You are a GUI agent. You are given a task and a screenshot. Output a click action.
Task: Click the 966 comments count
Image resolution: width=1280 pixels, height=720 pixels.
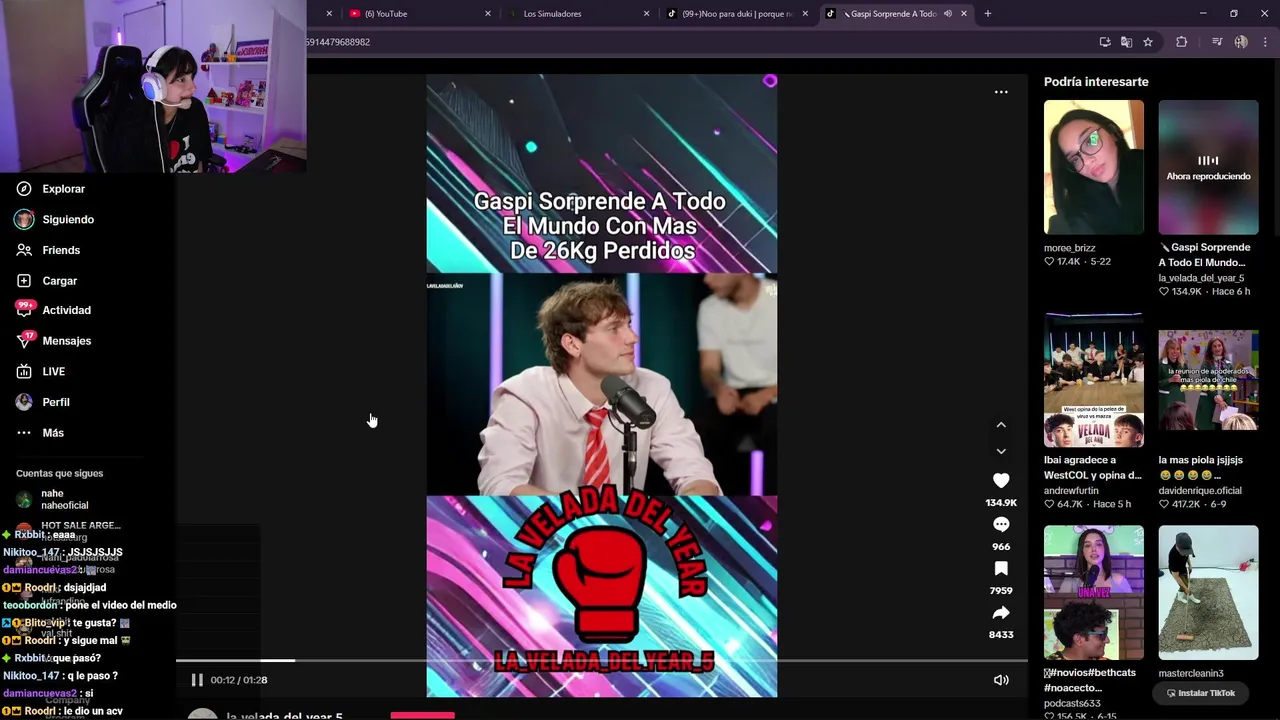(x=1001, y=547)
